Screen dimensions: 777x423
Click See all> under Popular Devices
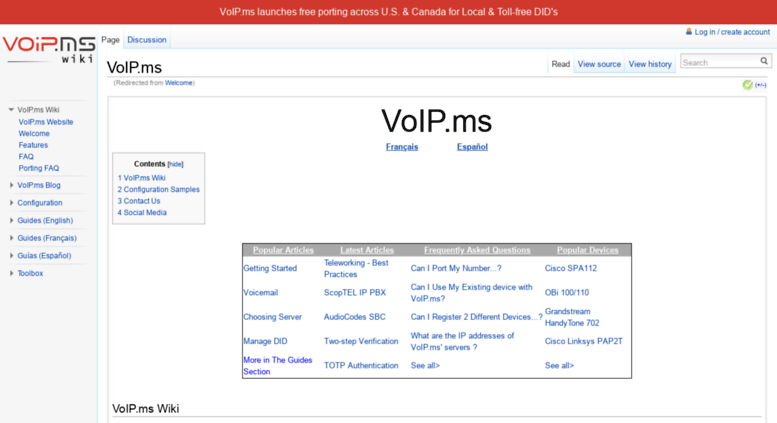tap(559, 366)
